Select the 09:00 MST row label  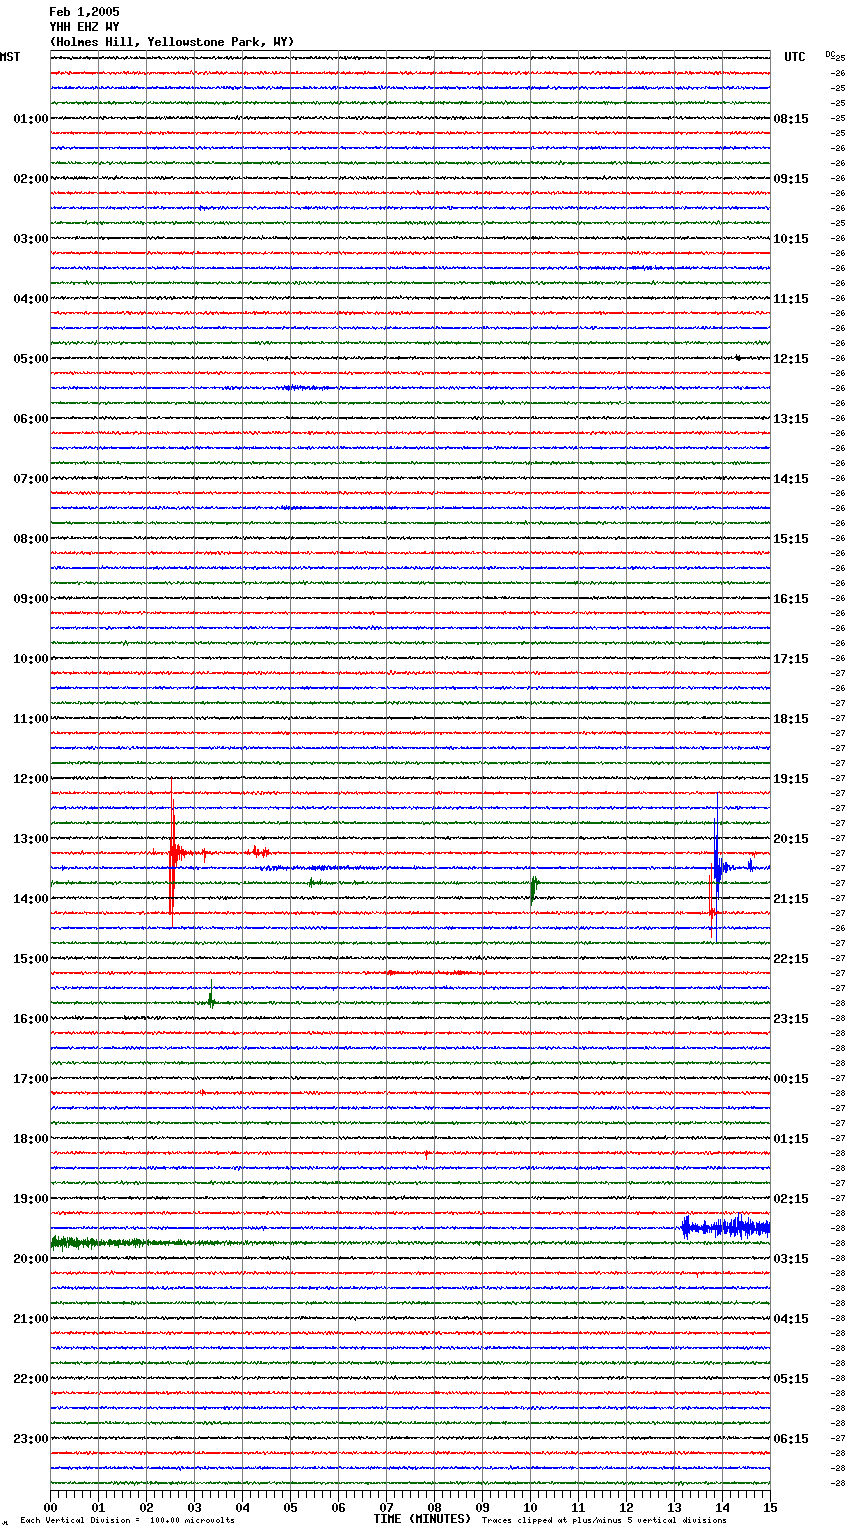tap(30, 599)
